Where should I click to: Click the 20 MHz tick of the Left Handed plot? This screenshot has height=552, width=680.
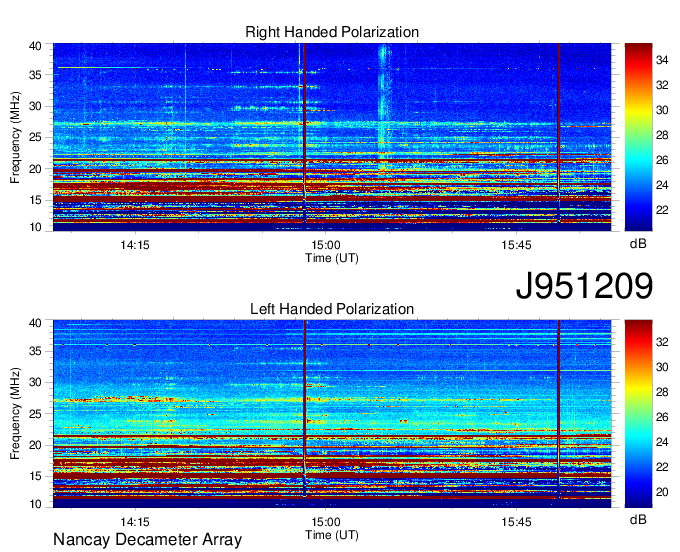coord(35,445)
